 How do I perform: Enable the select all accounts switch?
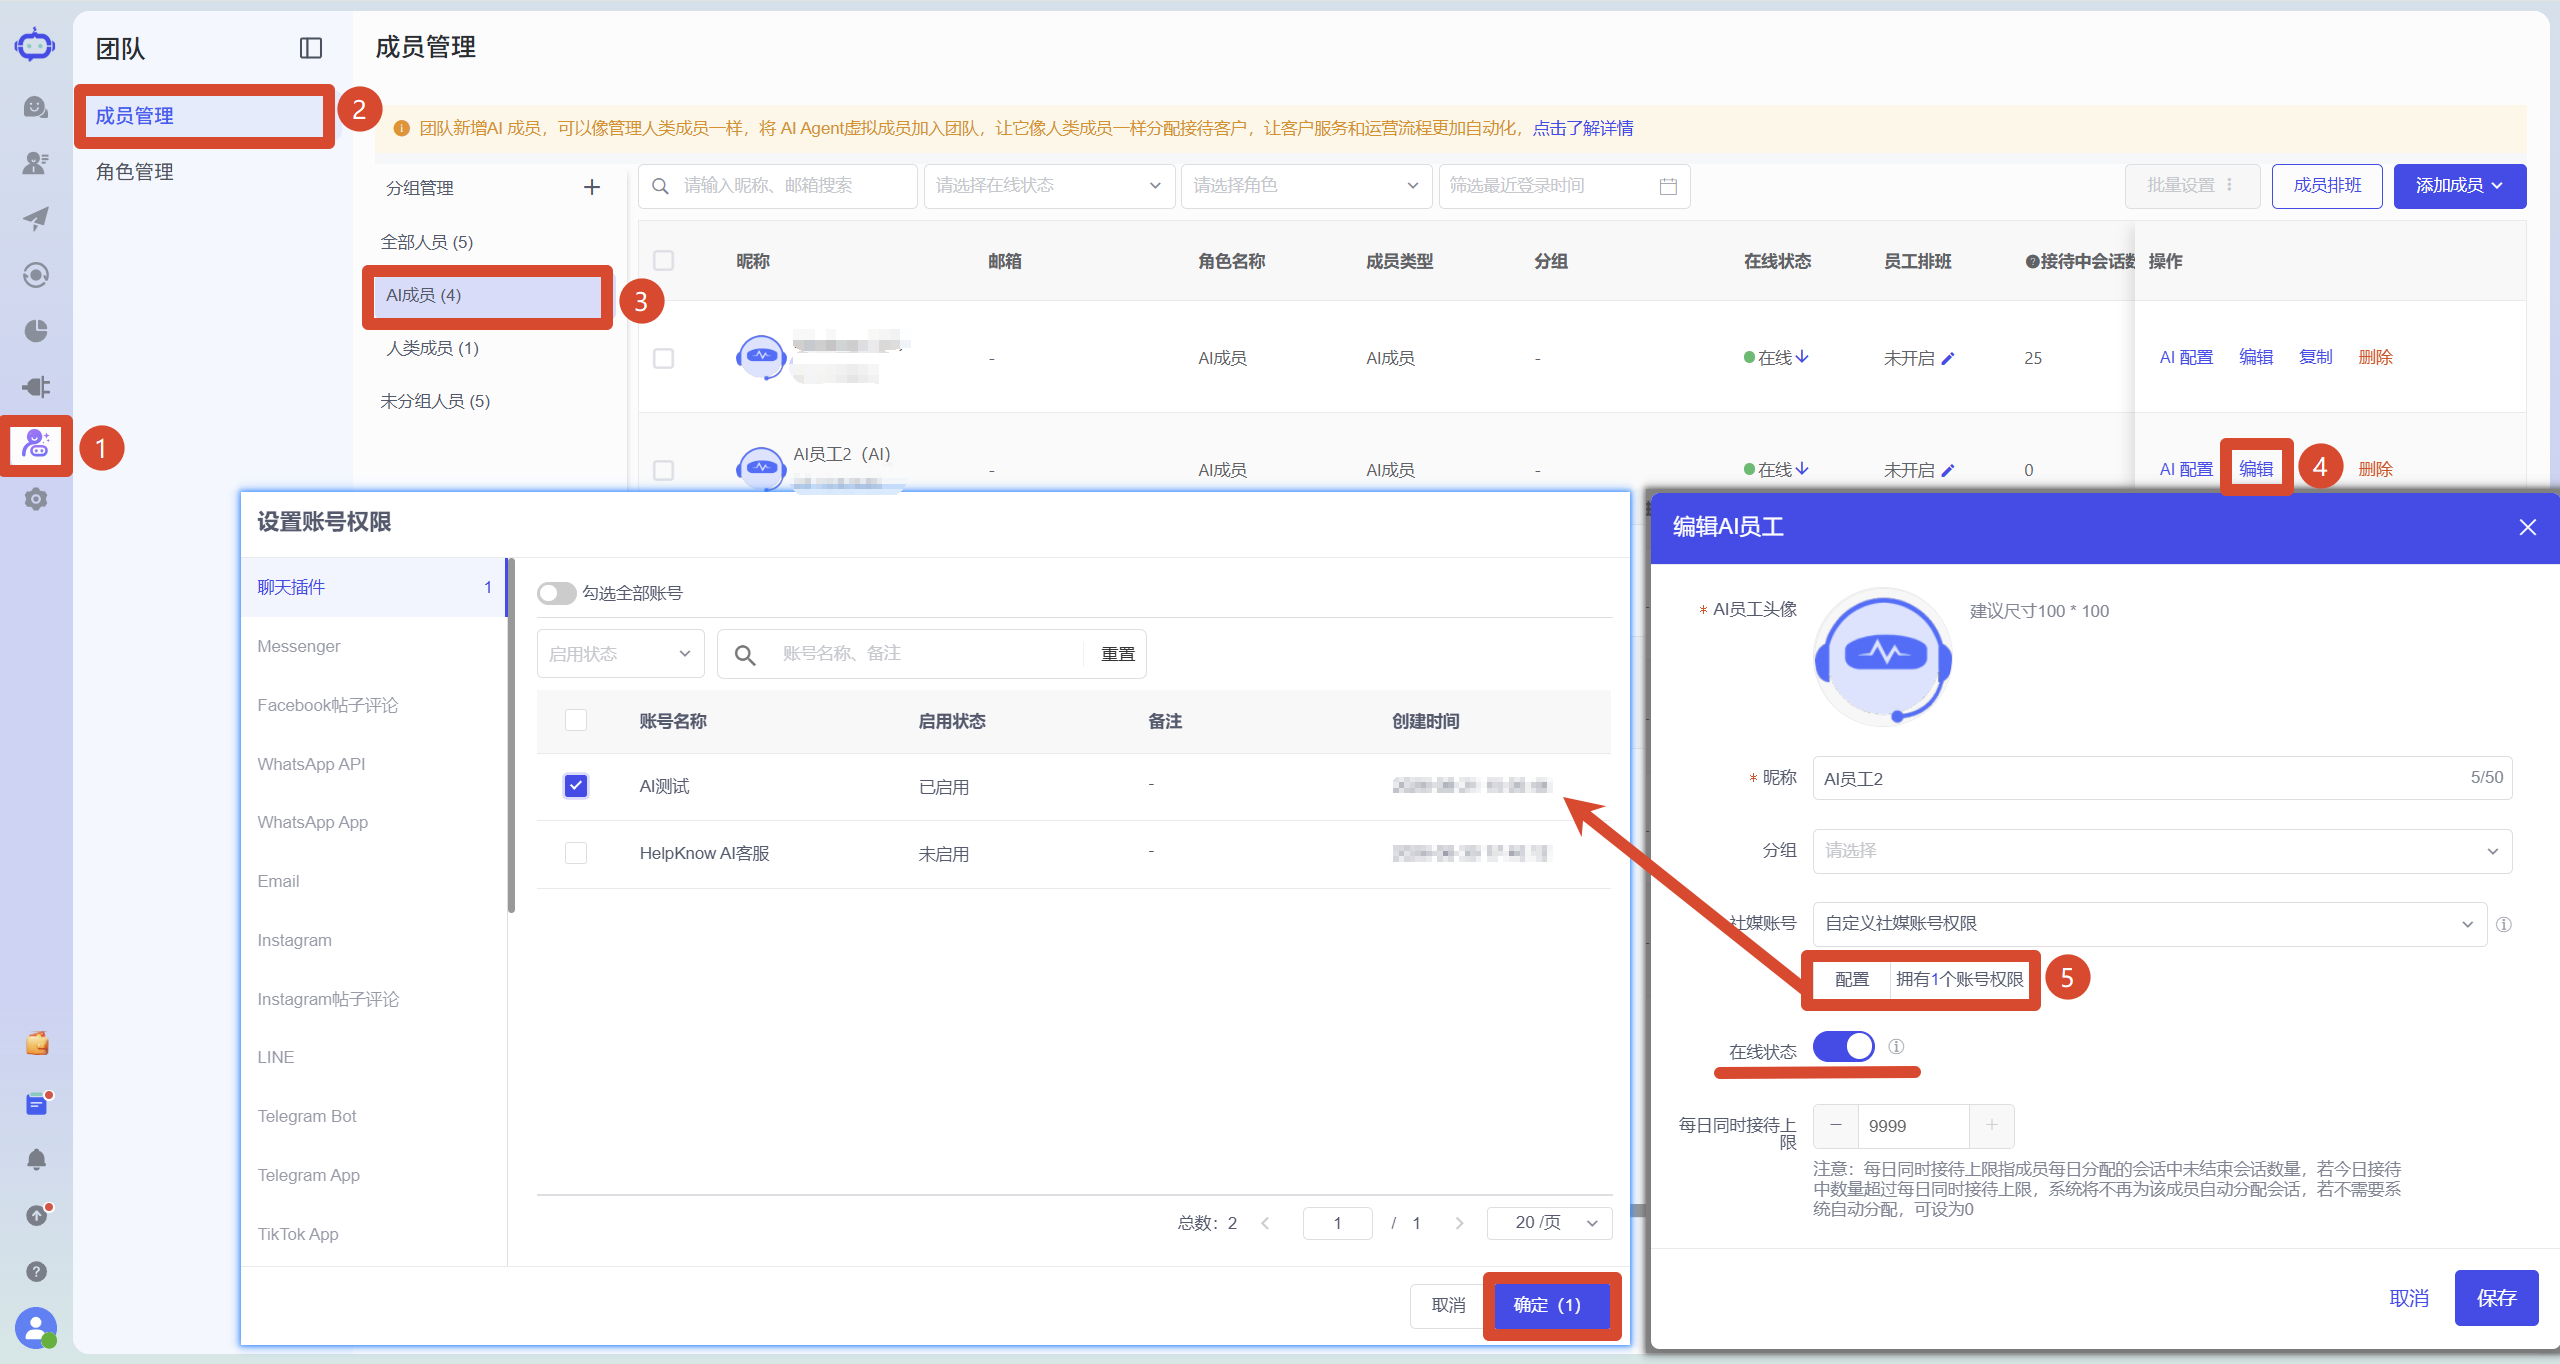click(x=556, y=593)
